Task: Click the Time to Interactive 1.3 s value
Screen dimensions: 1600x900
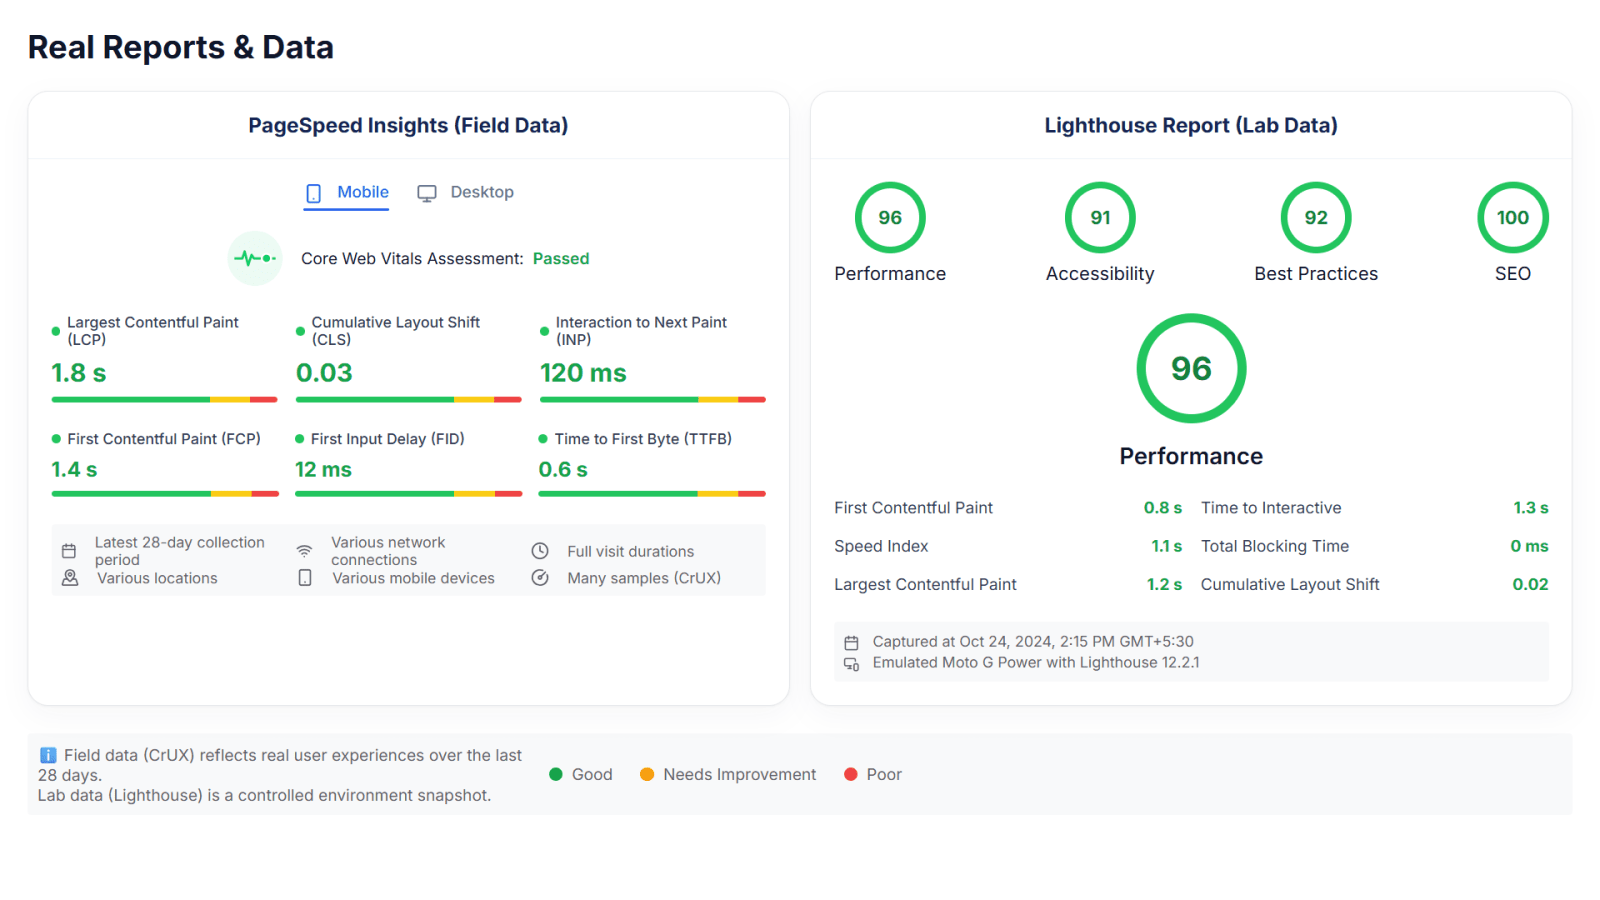Action: coord(1531,508)
